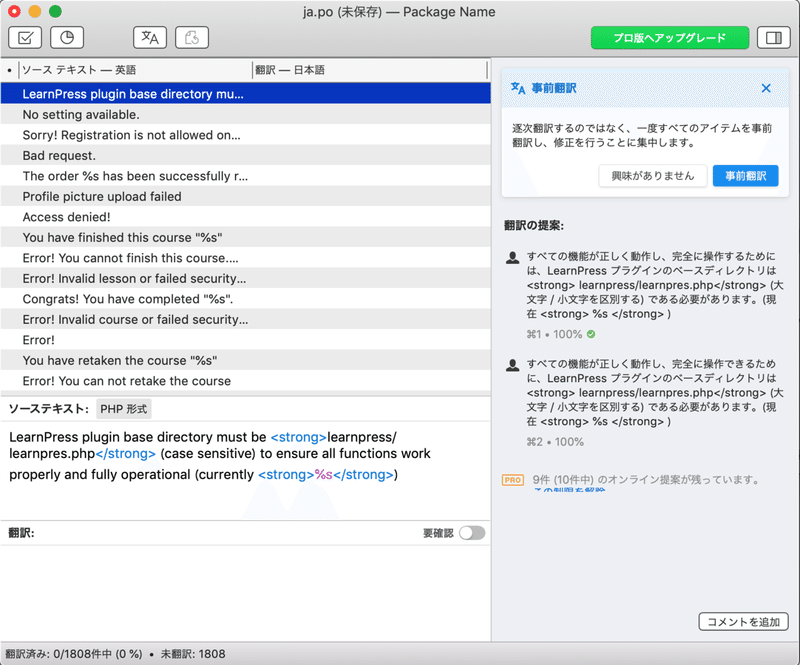Select row 'Error! Invalid course or failed security...'
800x665 pixels.
tap(245, 319)
